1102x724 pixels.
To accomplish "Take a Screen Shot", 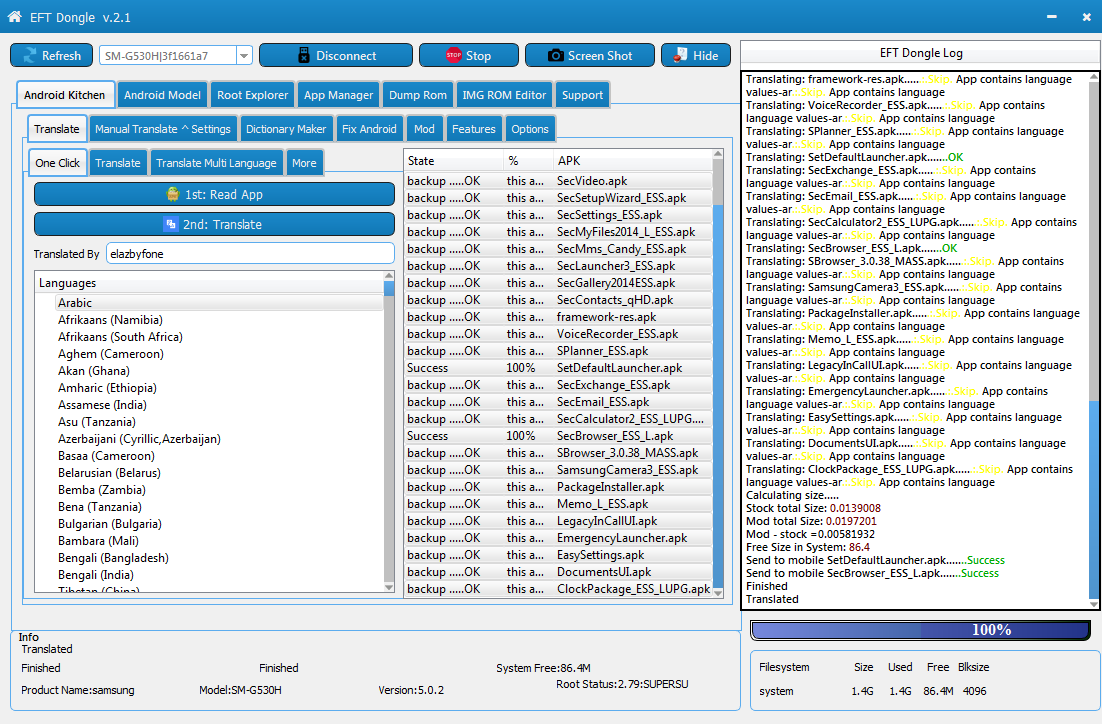I will click(590, 56).
